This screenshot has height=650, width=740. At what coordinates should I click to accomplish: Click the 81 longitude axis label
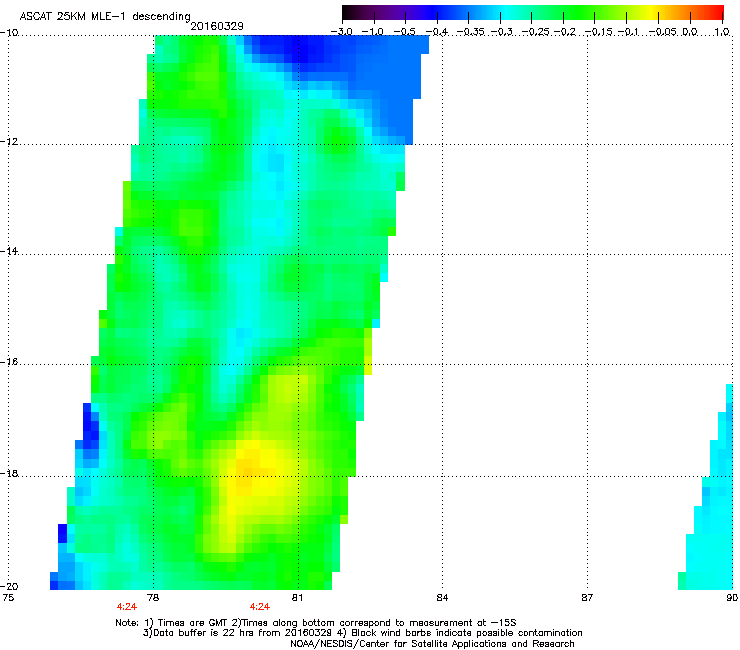click(x=297, y=598)
